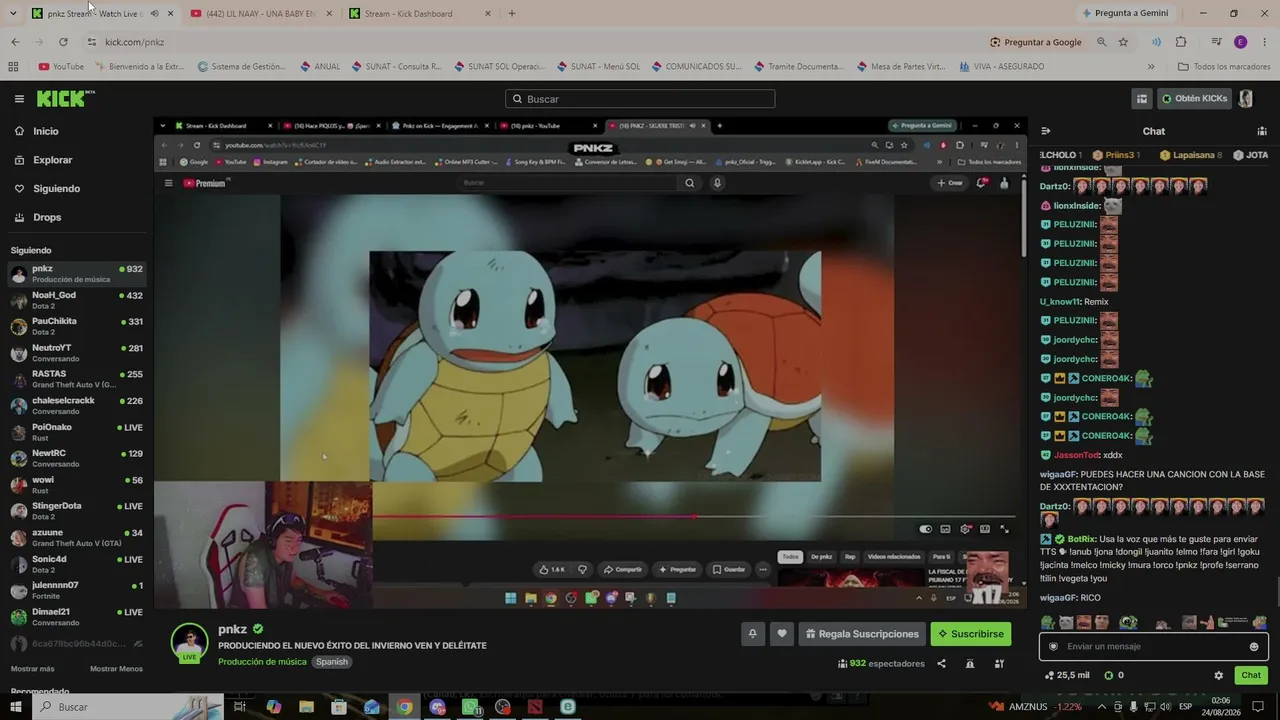The height and width of the screenshot is (720, 1280).
Task: Open the Chrome apps grid icon
Action: pyautogui.click(x=13, y=67)
